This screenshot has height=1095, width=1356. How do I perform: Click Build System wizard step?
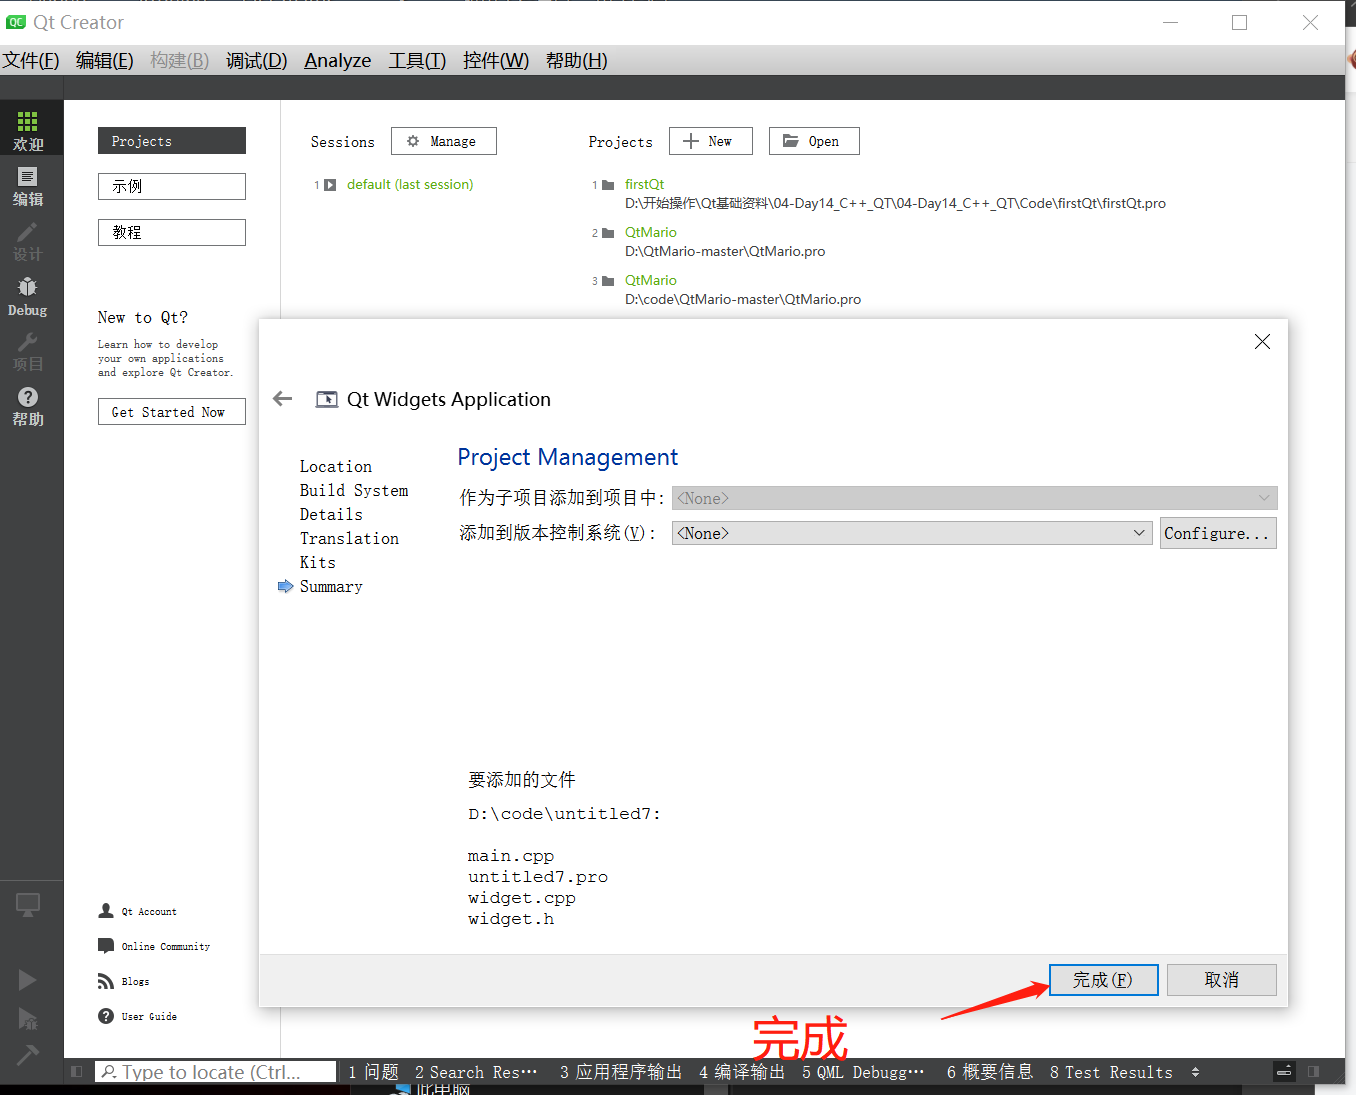(354, 491)
